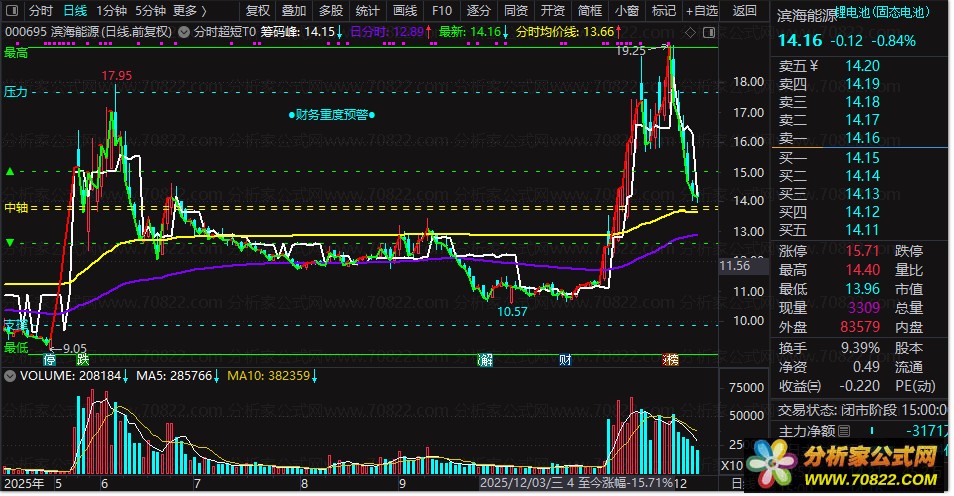This screenshot has height=496, width=954.
Task: Select the 5分钟 period tab
Action: point(150,10)
